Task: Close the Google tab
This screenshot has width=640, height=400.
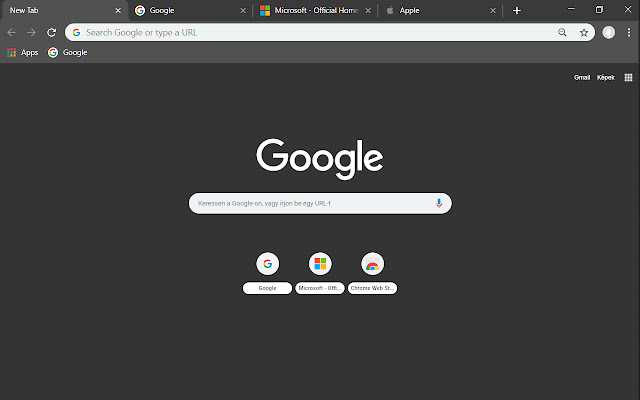Action: (243, 11)
